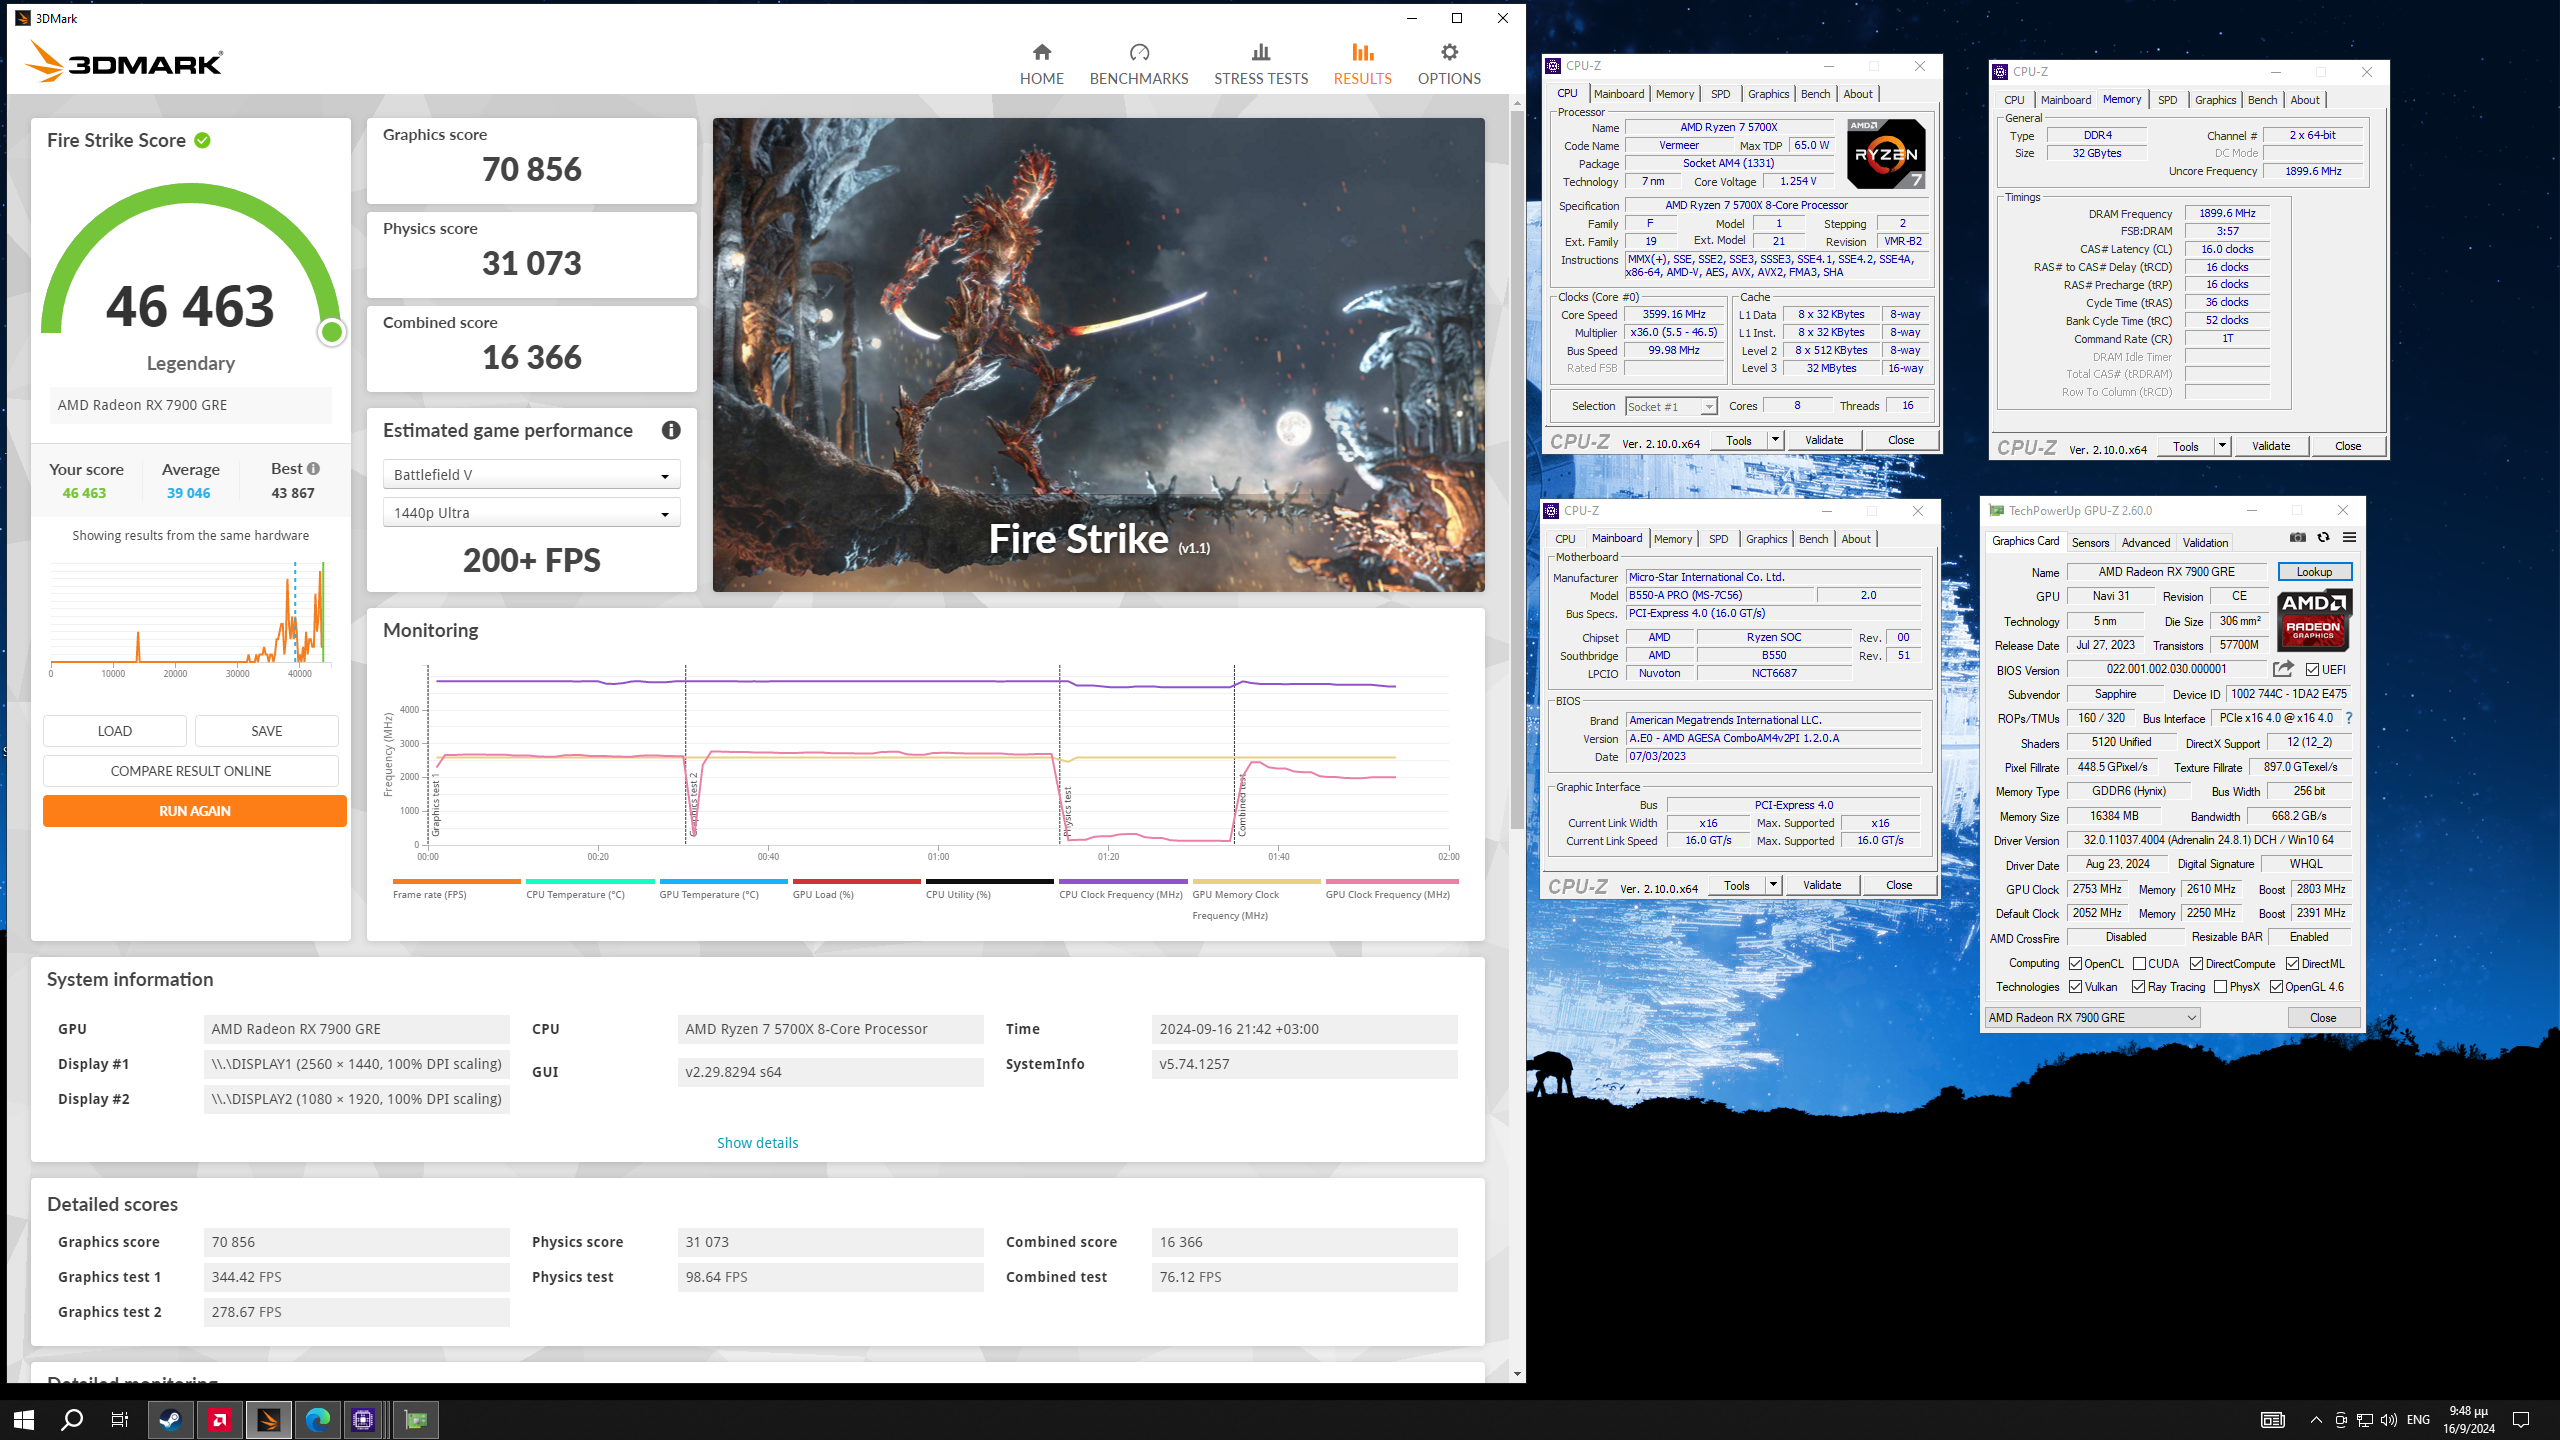Click the AMD Radeon Graphics logo in GPU-Z
This screenshot has width=2560, height=1440.
[2314, 620]
